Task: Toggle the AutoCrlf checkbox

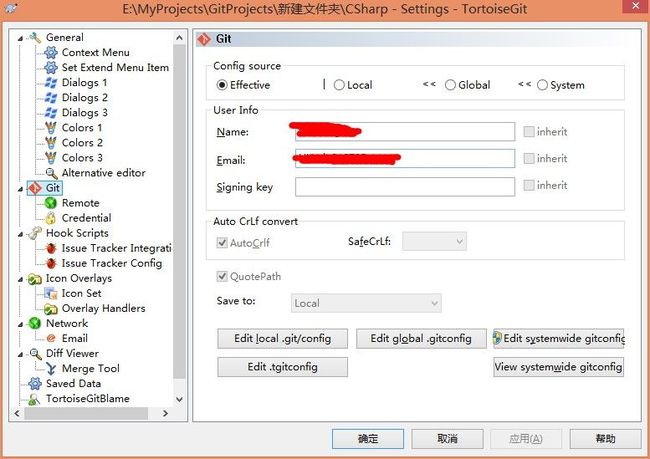Action: pyautogui.click(x=222, y=243)
